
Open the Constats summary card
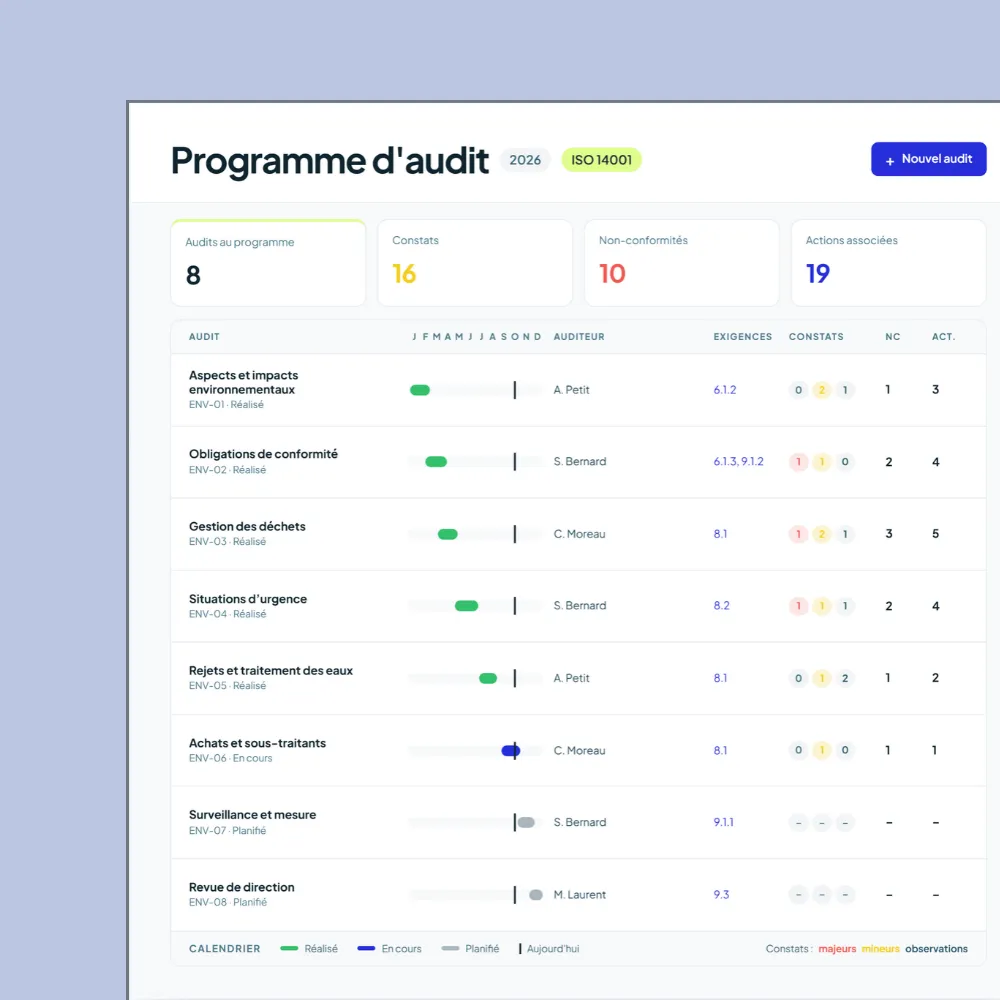(x=474, y=263)
